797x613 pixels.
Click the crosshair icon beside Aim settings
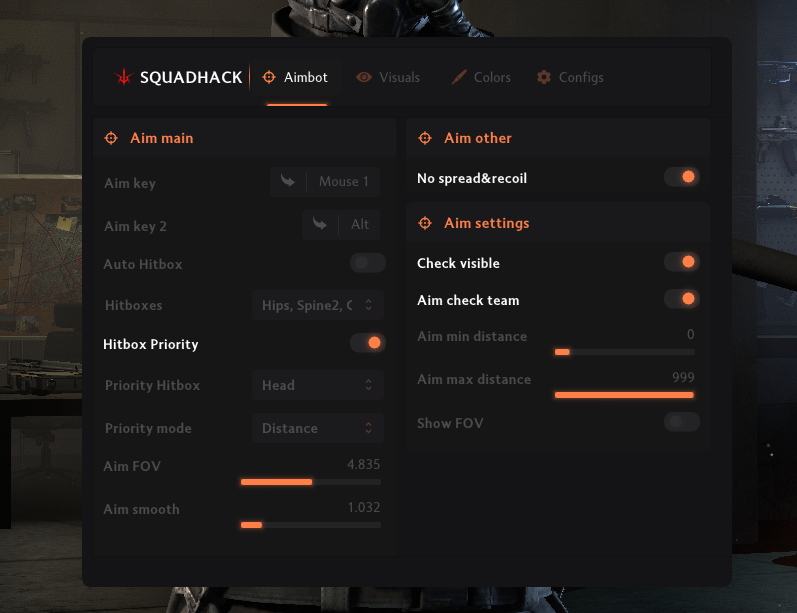click(425, 223)
